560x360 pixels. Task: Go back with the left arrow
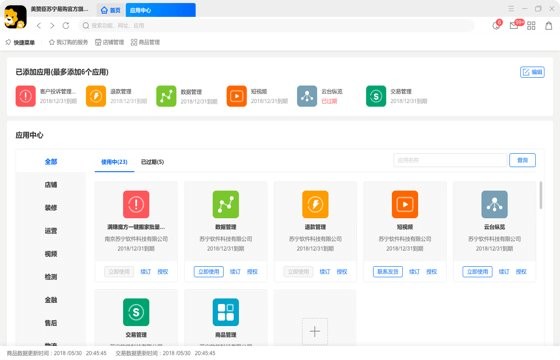(39, 26)
